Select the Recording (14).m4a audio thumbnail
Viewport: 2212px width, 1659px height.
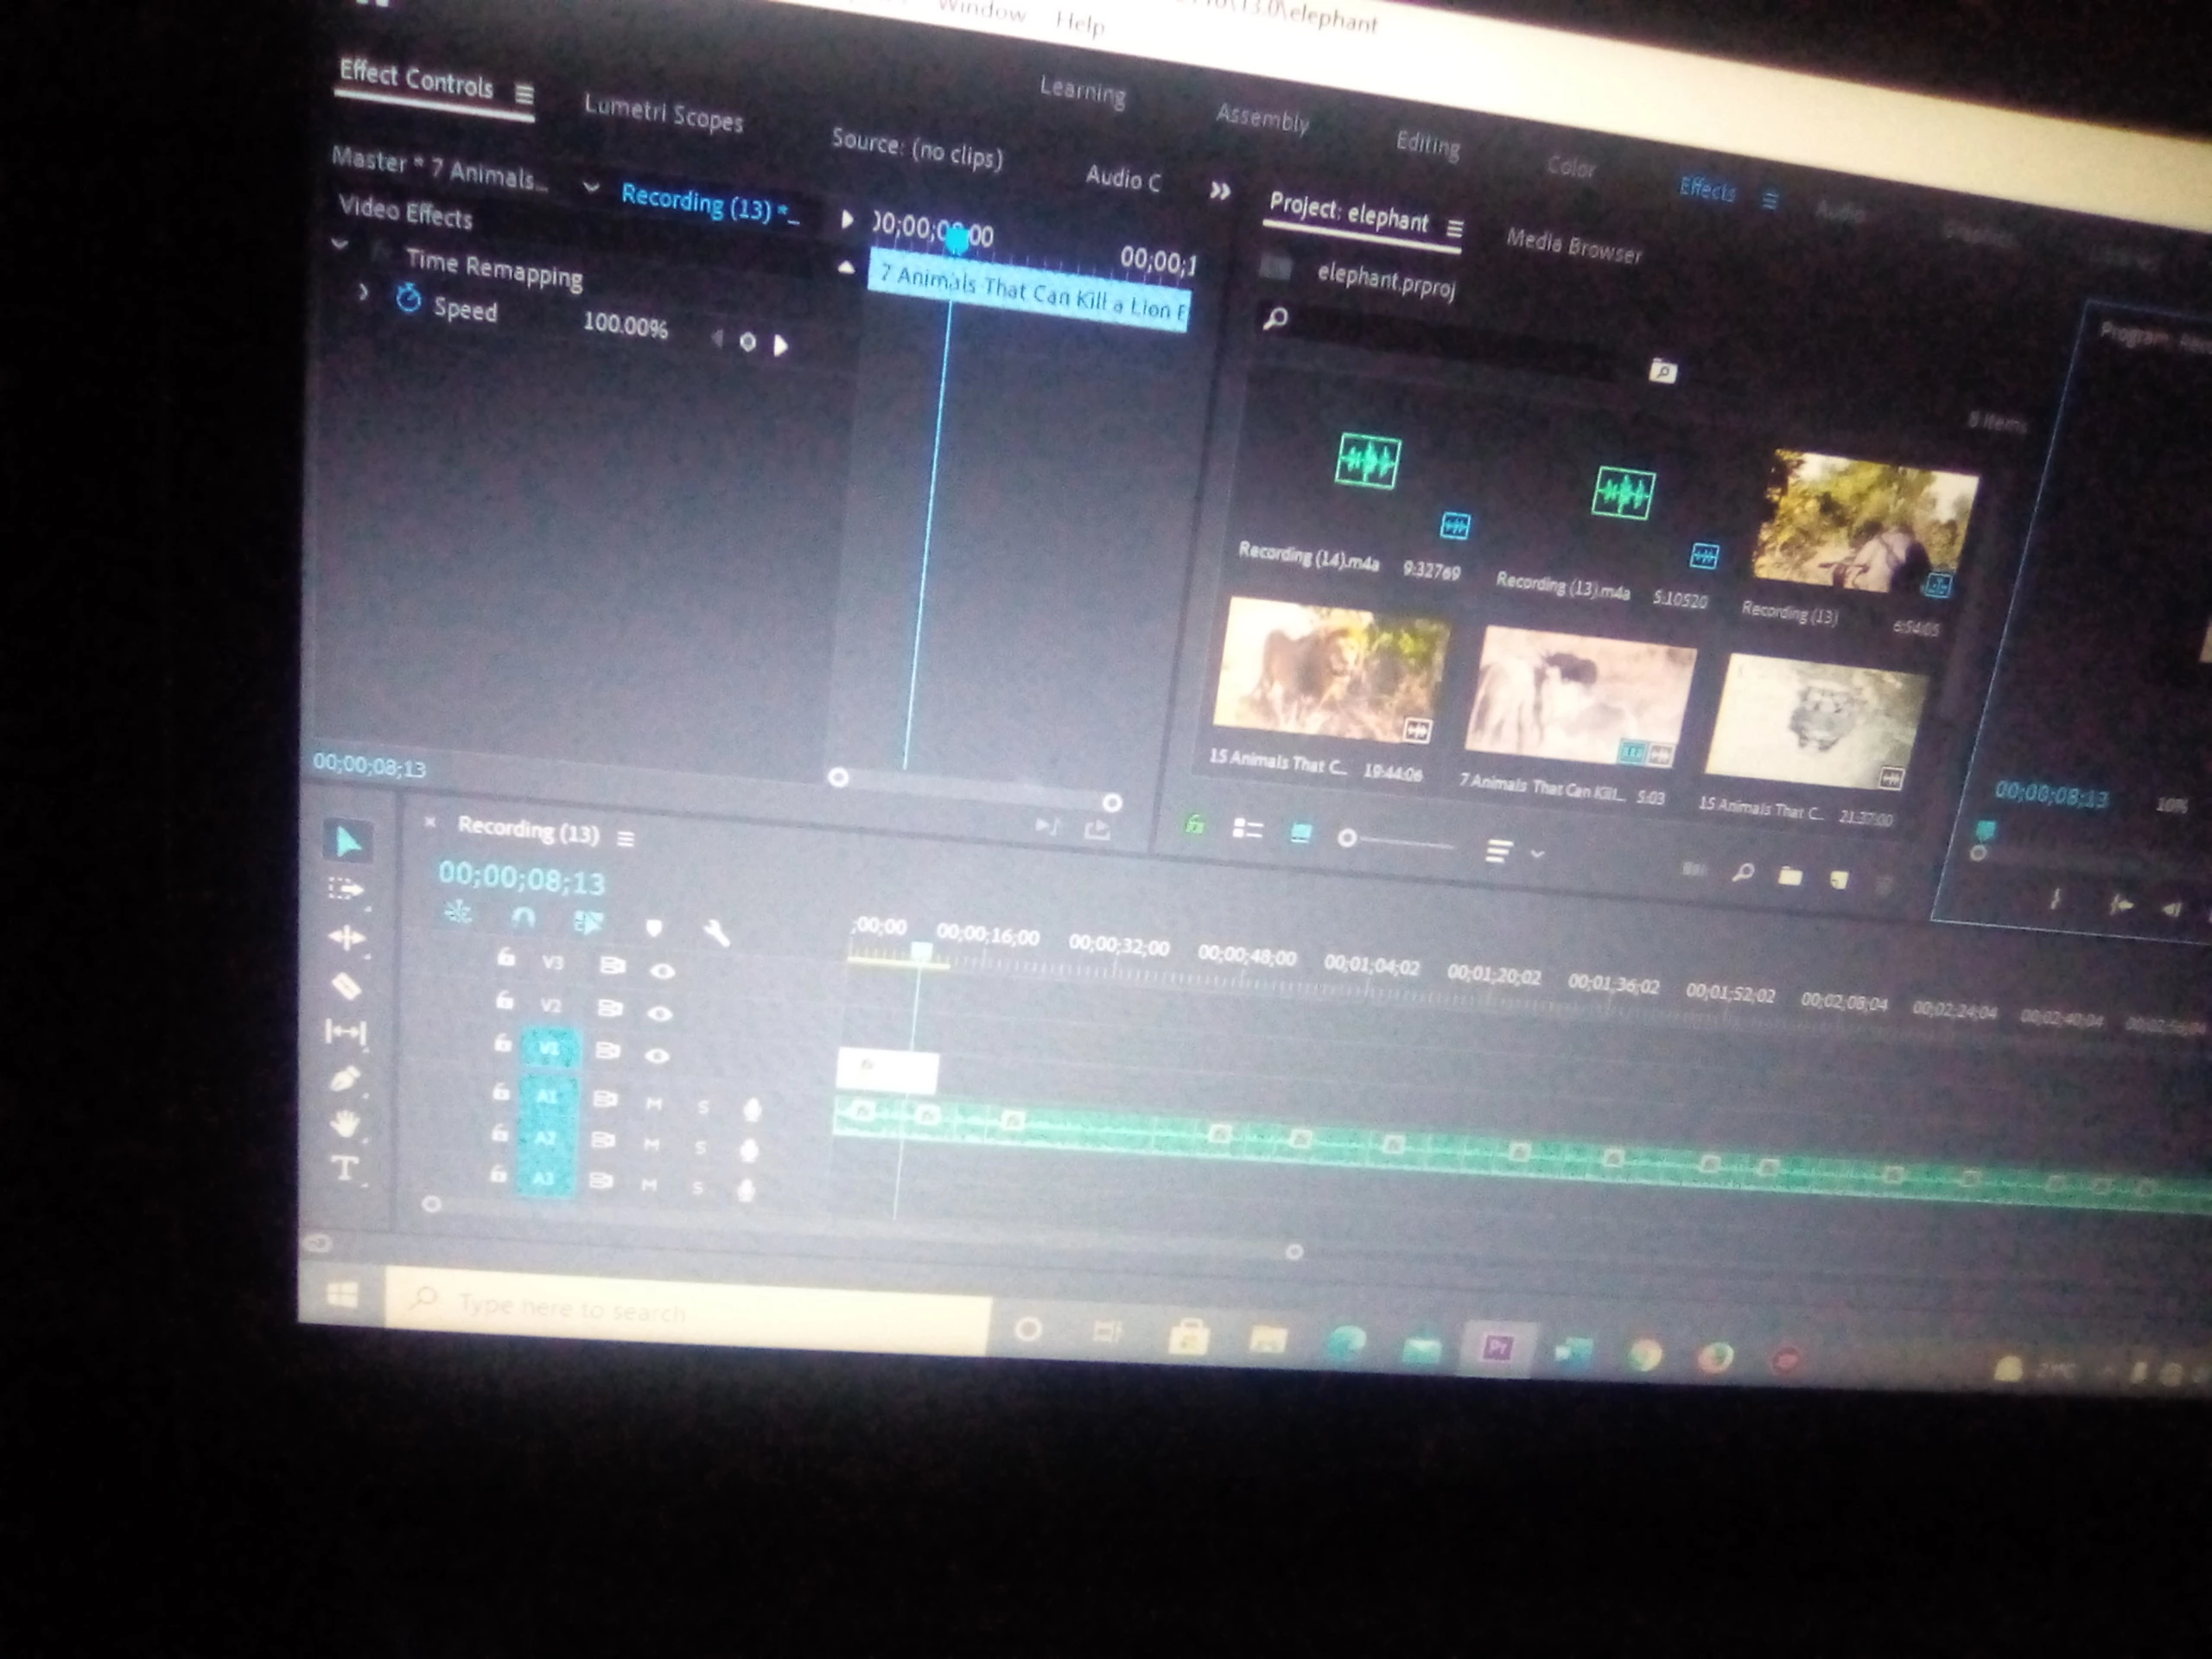[1367, 462]
